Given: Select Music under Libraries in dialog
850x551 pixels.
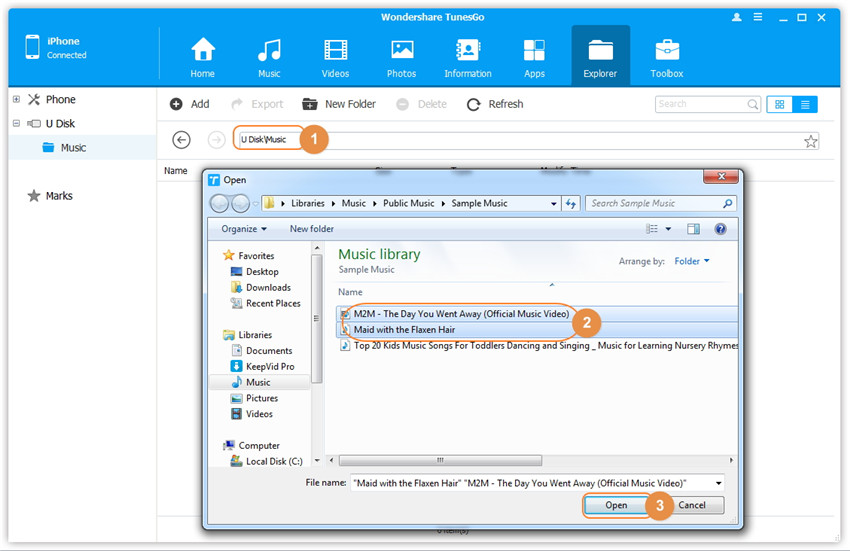Looking at the screenshot, I should 258,382.
